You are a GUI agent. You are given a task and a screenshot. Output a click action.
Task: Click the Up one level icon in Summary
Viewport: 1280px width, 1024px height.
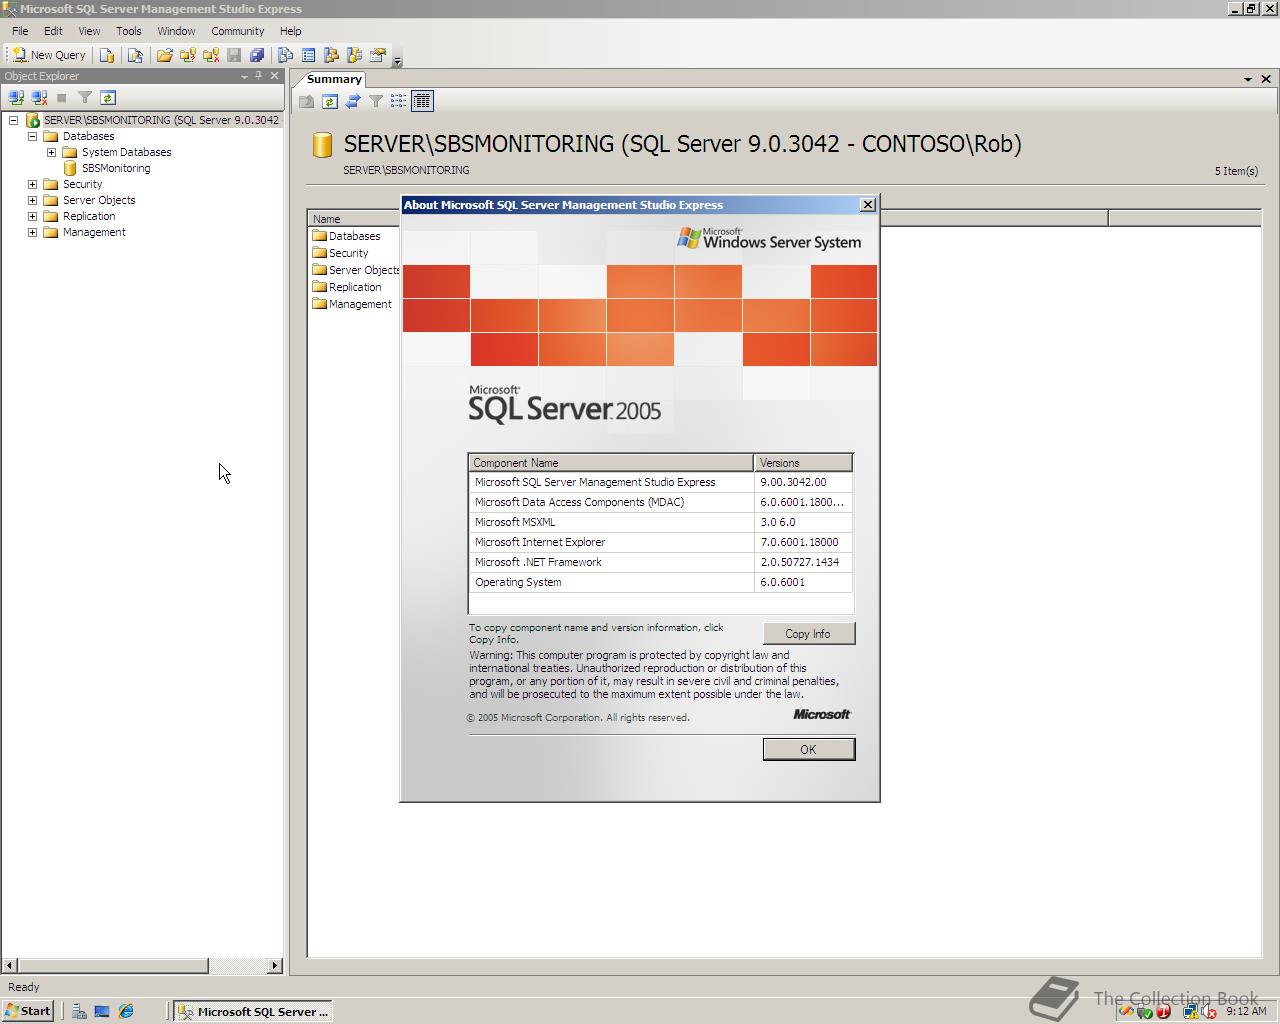(x=307, y=101)
